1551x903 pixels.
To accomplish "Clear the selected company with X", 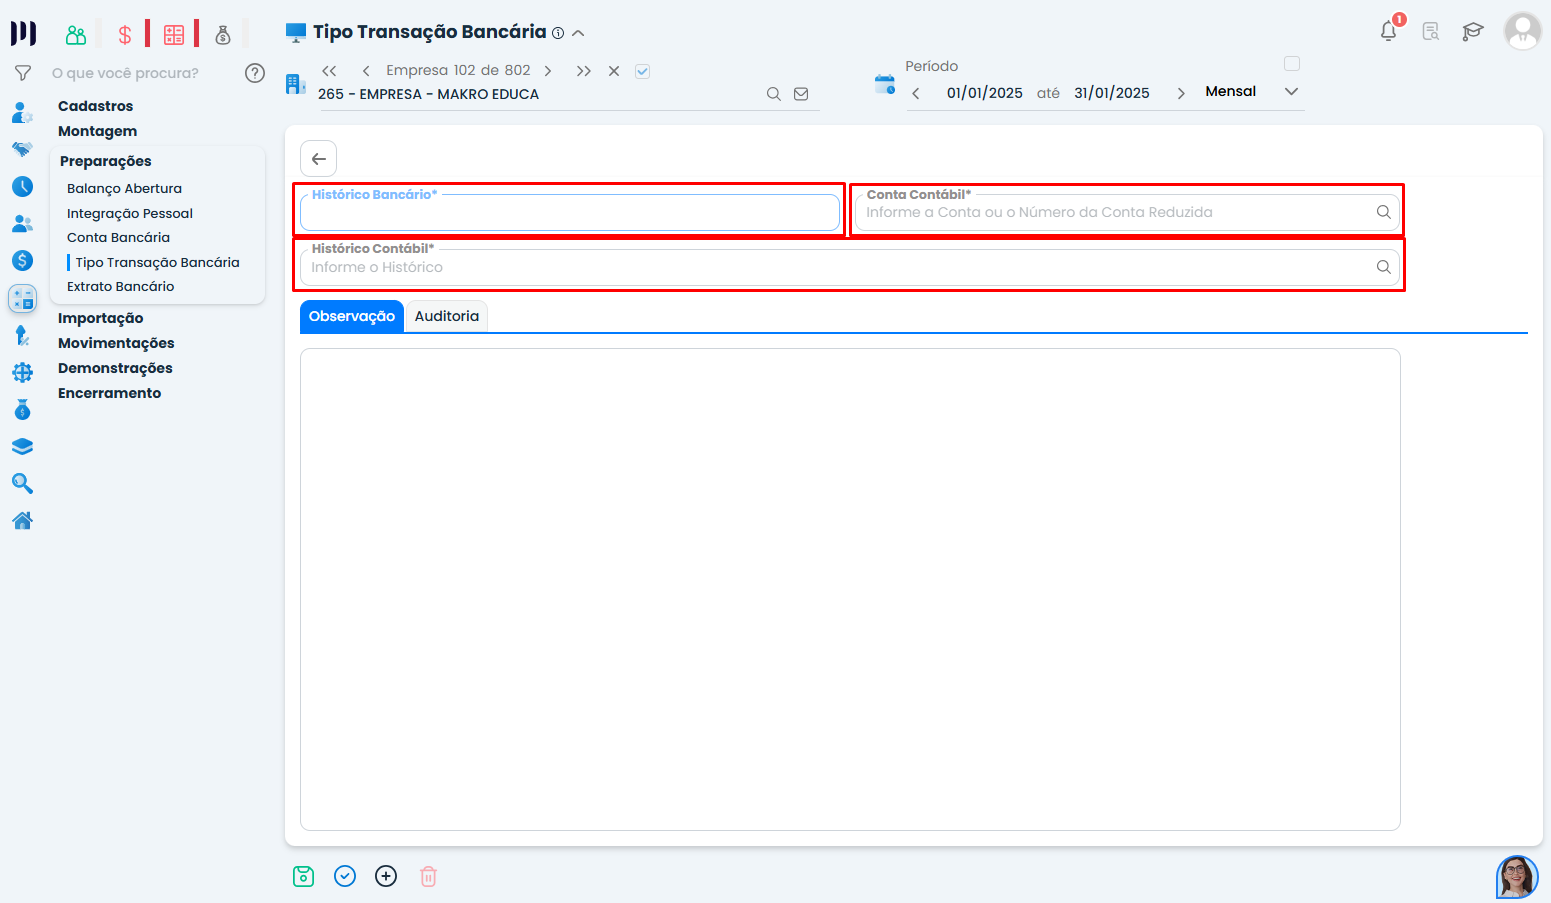I will click(x=614, y=71).
